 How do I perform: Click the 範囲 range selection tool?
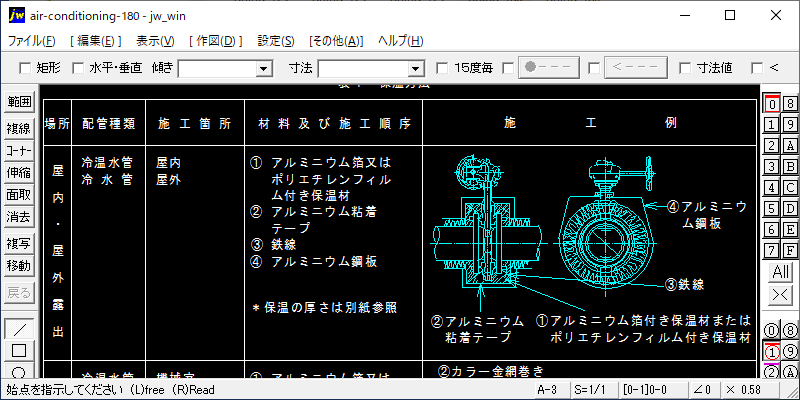point(19,102)
